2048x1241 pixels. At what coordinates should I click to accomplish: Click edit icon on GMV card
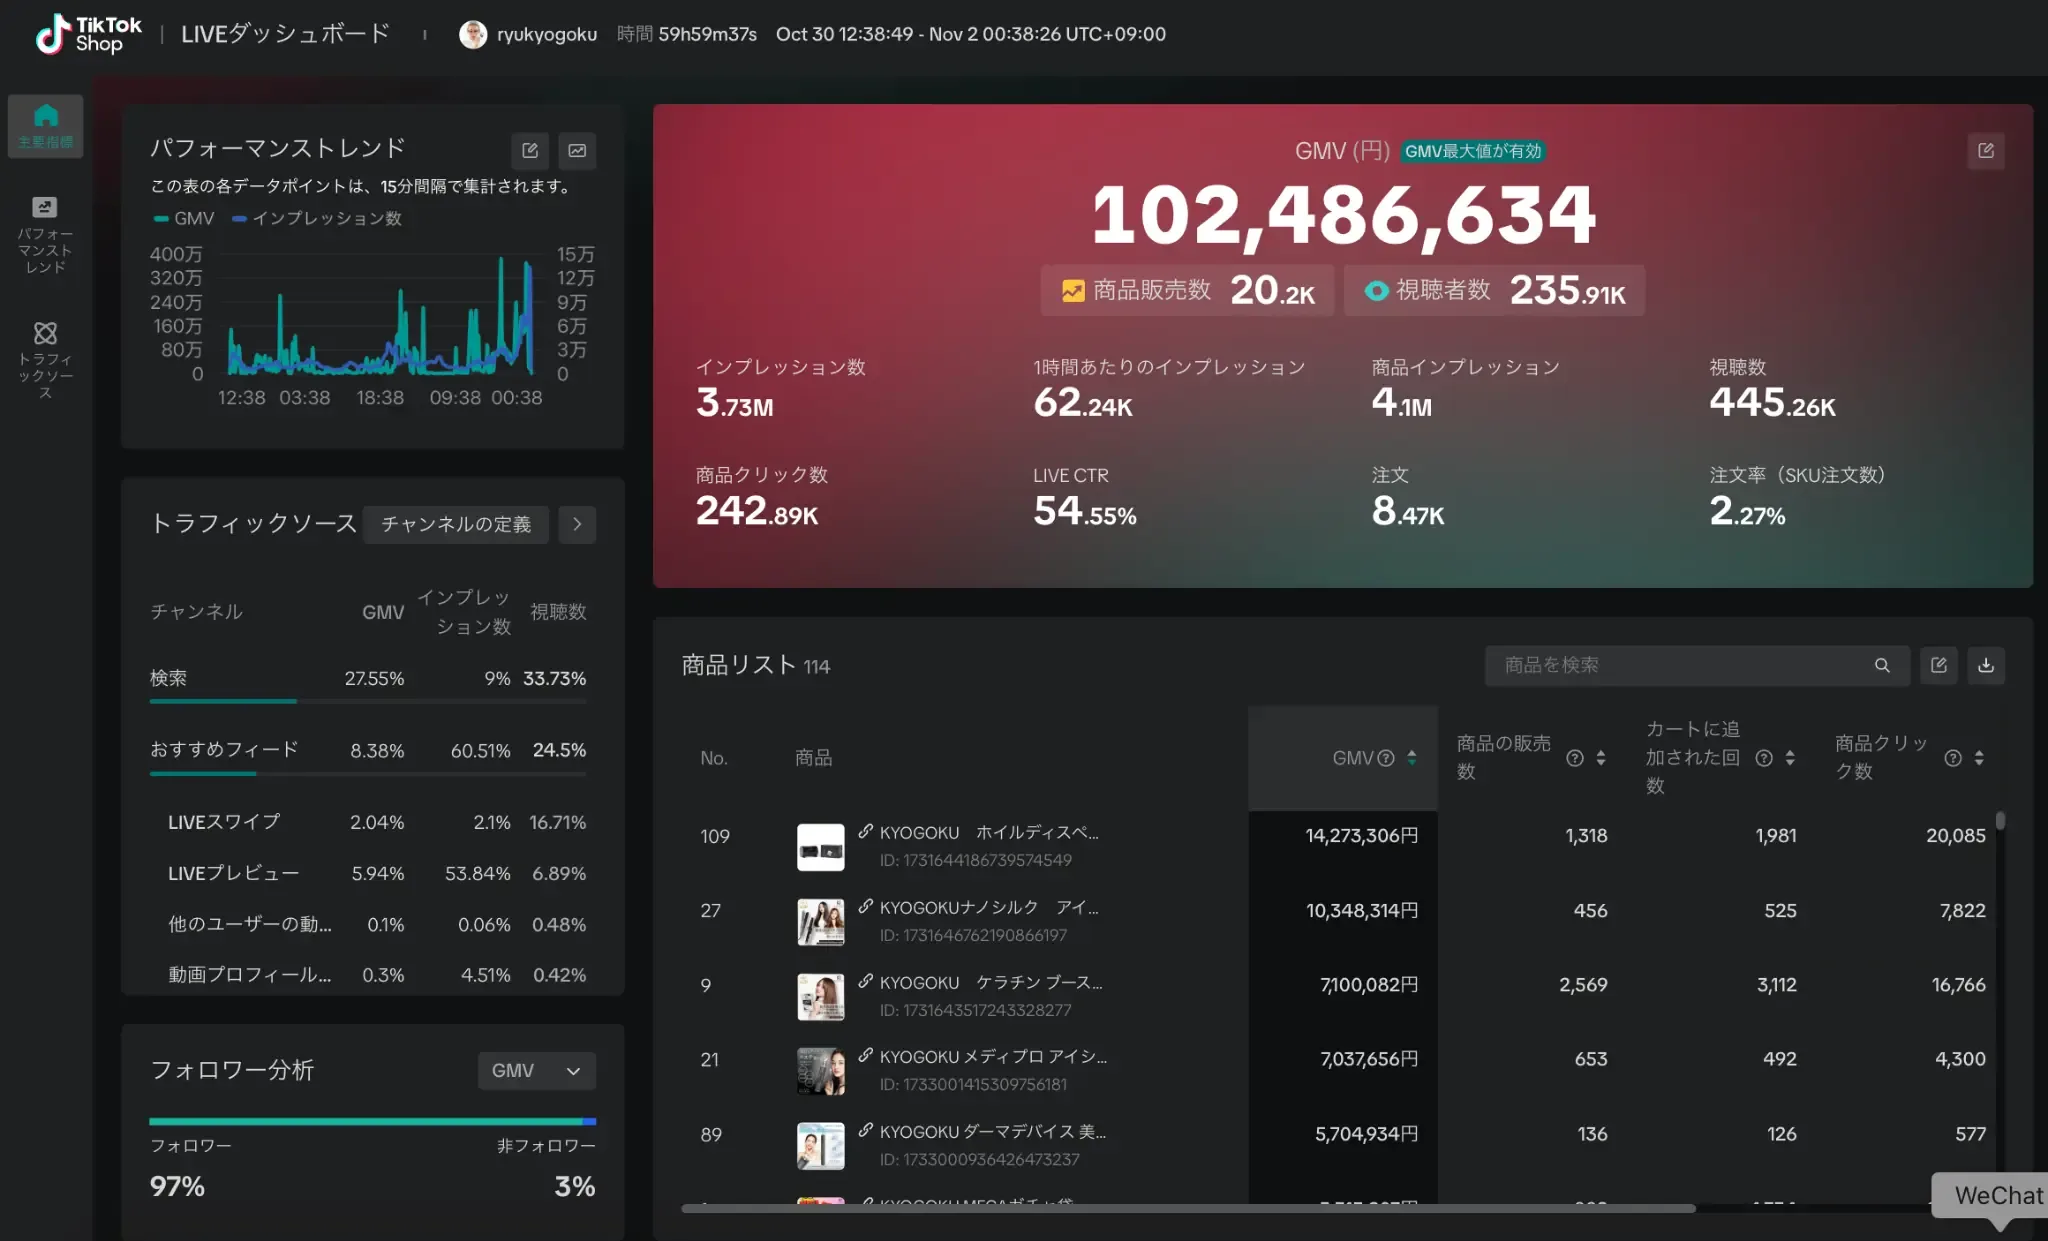[x=1986, y=150]
